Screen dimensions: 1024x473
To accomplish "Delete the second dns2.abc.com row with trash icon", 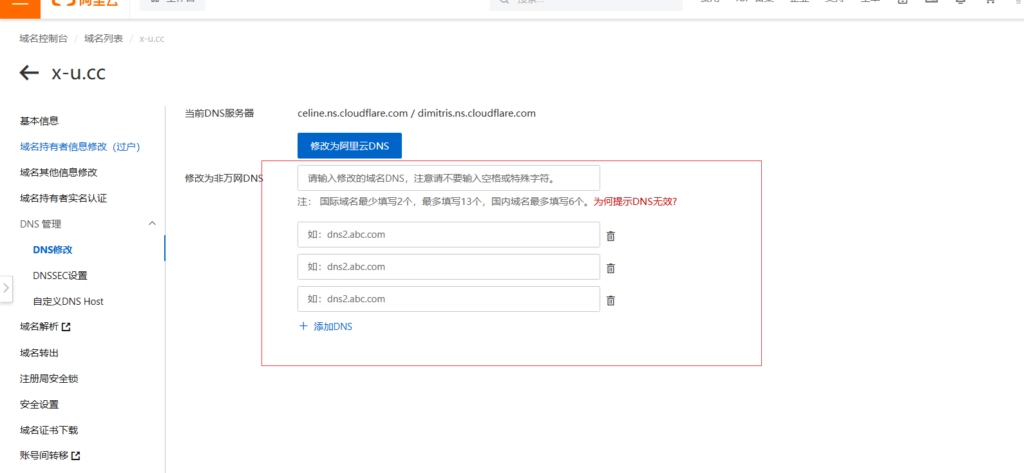I will tap(611, 268).
